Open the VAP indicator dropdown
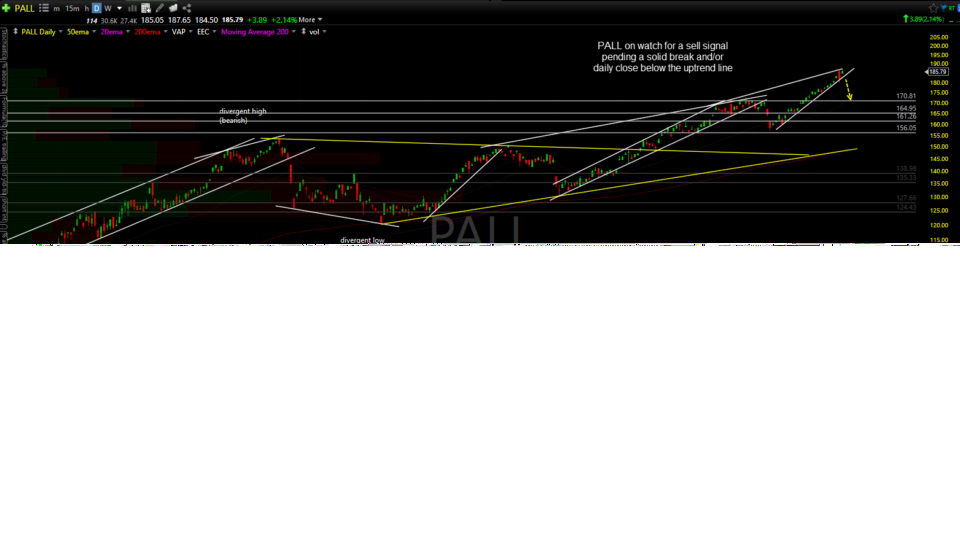This screenshot has width=960, height=553. coord(190,32)
